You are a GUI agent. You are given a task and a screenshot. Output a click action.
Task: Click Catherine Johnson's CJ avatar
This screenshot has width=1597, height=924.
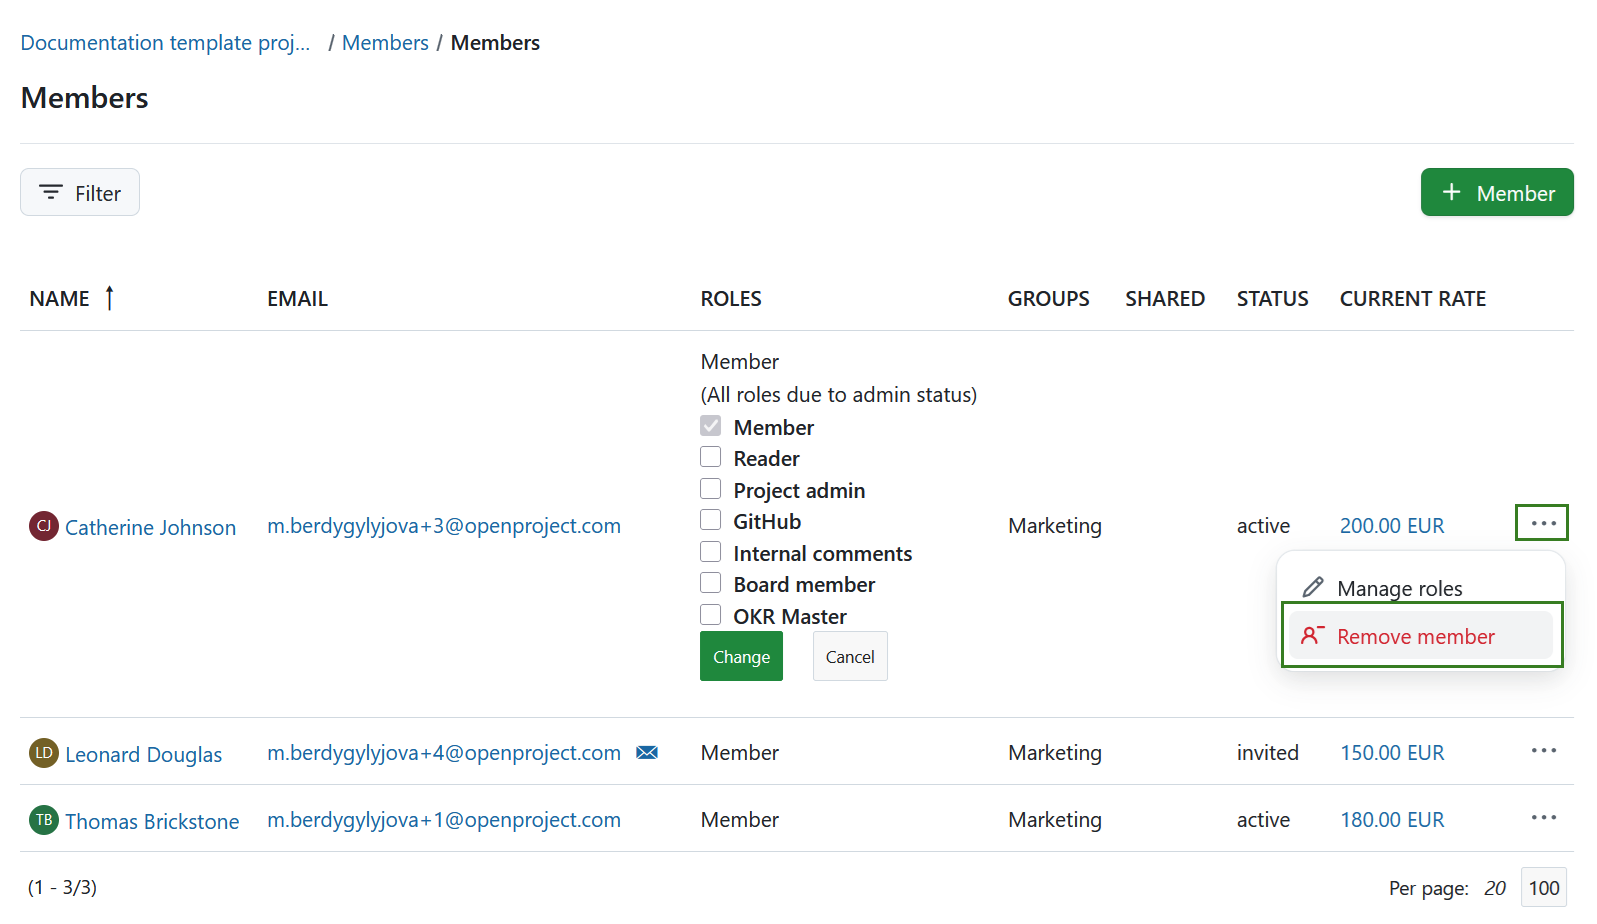44,526
